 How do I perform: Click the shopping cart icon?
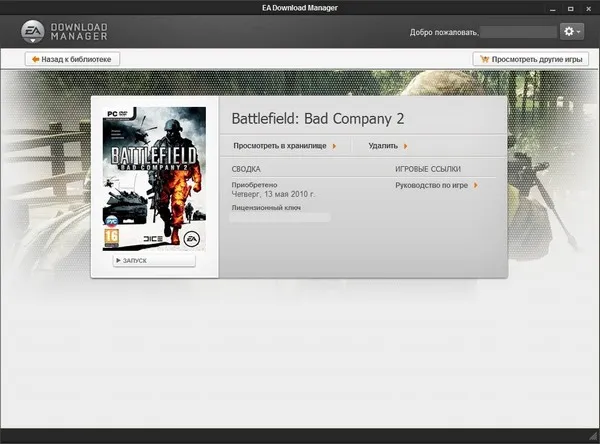[x=485, y=59]
